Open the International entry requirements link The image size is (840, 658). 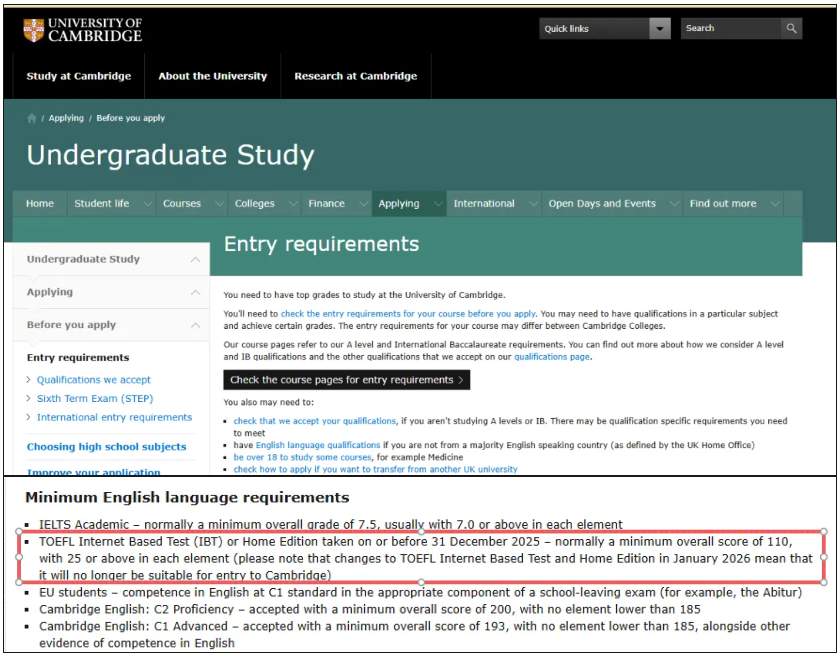pyautogui.click(x=114, y=418)
